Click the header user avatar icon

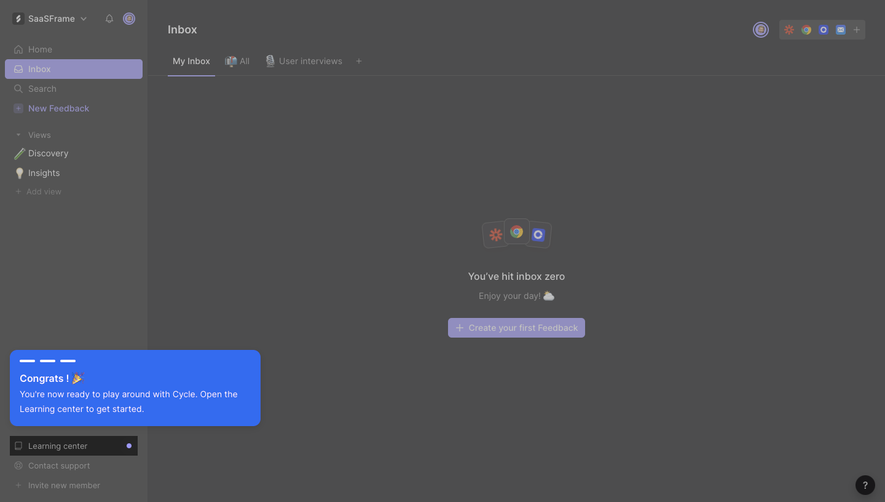tap(761, 30)
